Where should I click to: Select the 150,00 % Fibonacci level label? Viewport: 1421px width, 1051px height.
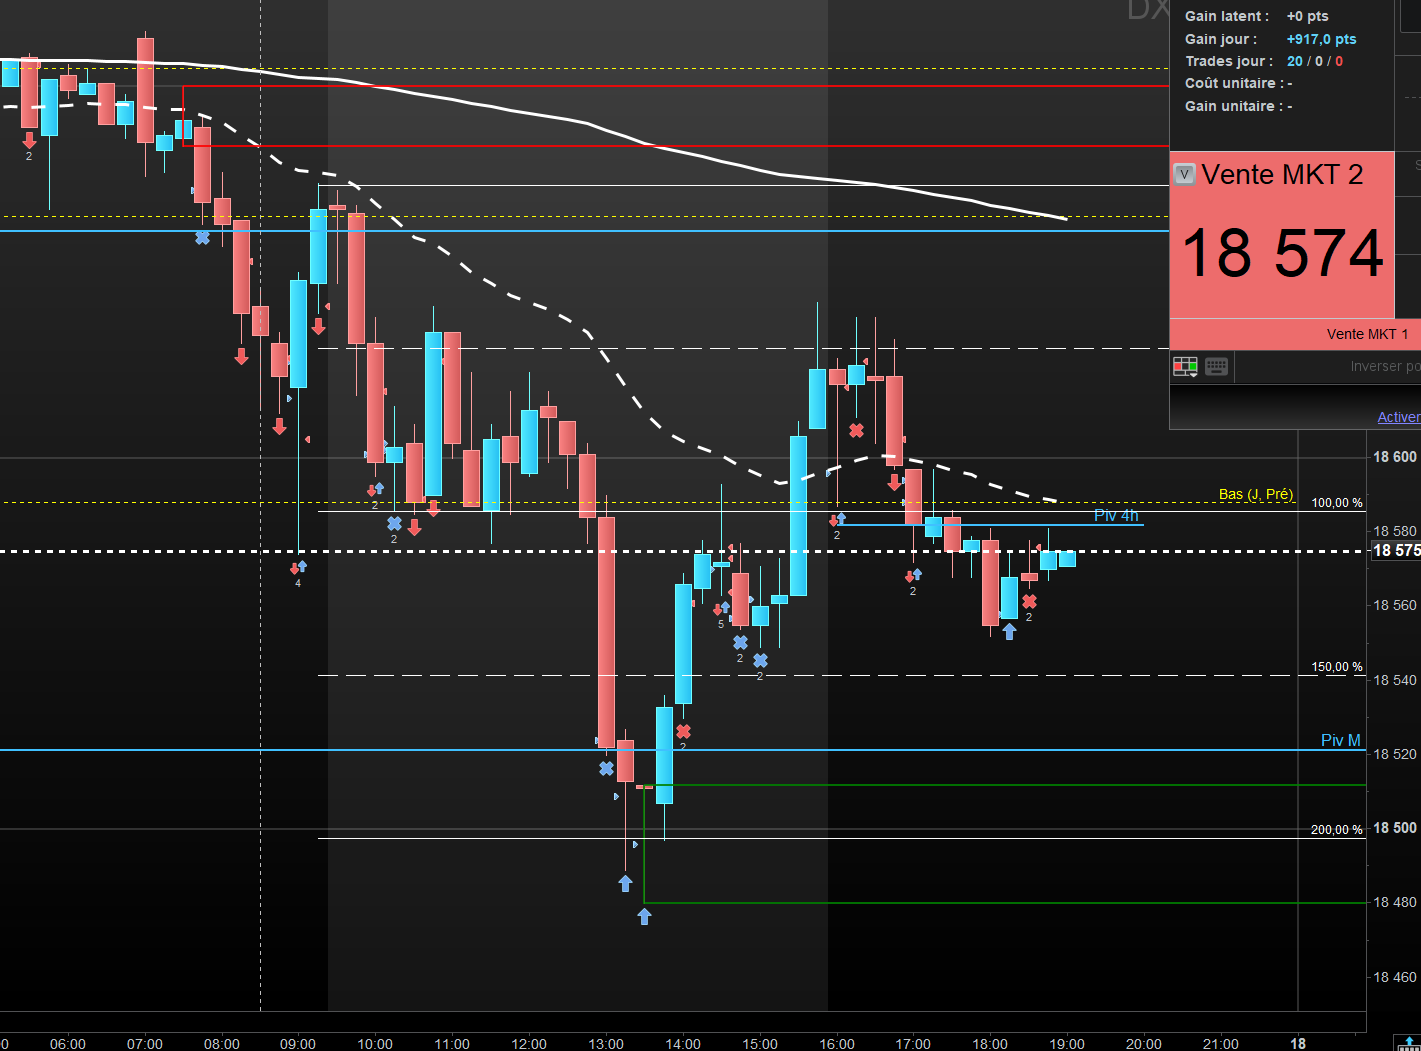click(x=1337, y=667)
